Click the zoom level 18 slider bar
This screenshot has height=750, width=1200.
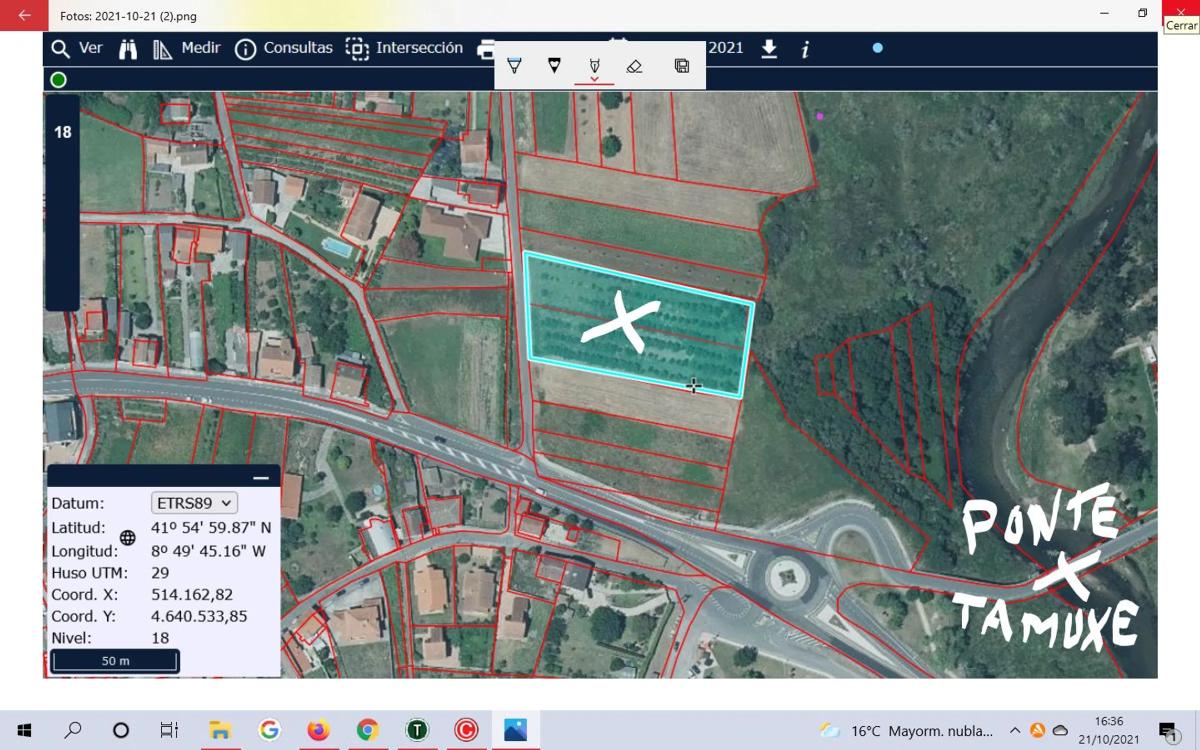tap(62, 200)
